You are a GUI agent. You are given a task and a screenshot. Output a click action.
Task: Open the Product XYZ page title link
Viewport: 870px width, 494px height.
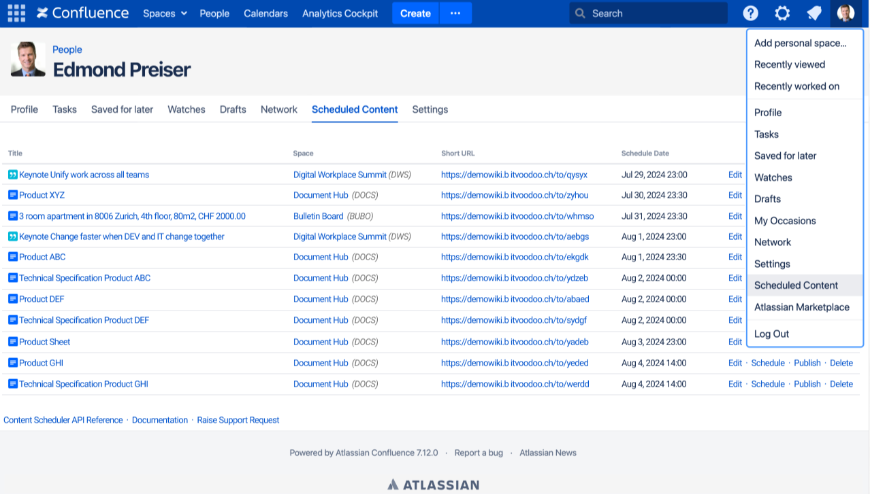pos(42,195)
